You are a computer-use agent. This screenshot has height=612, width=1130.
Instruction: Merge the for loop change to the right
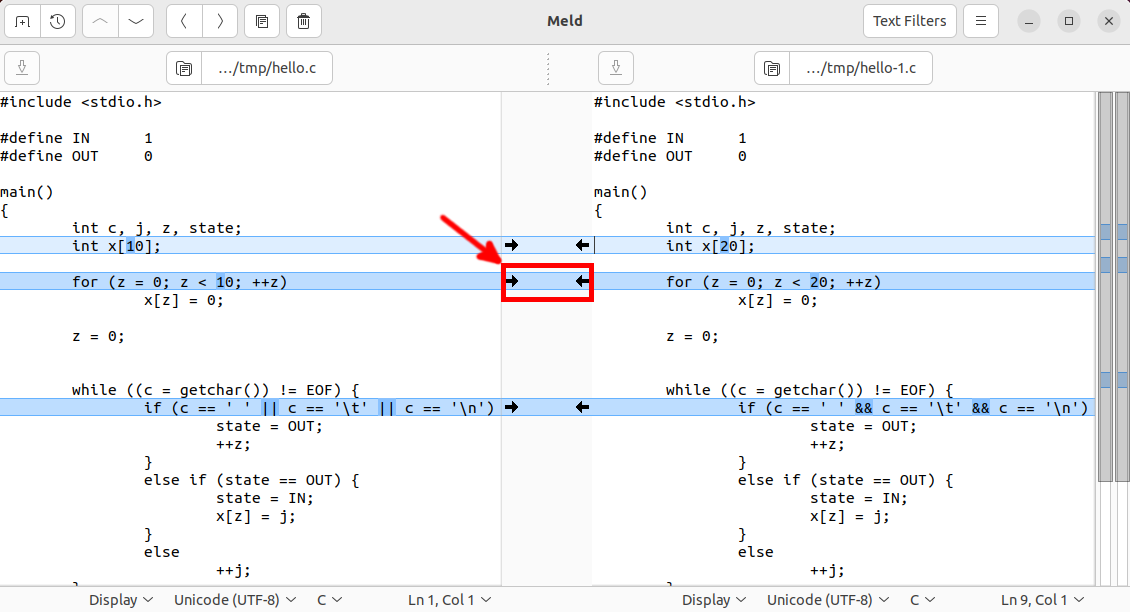coord(512,281)
